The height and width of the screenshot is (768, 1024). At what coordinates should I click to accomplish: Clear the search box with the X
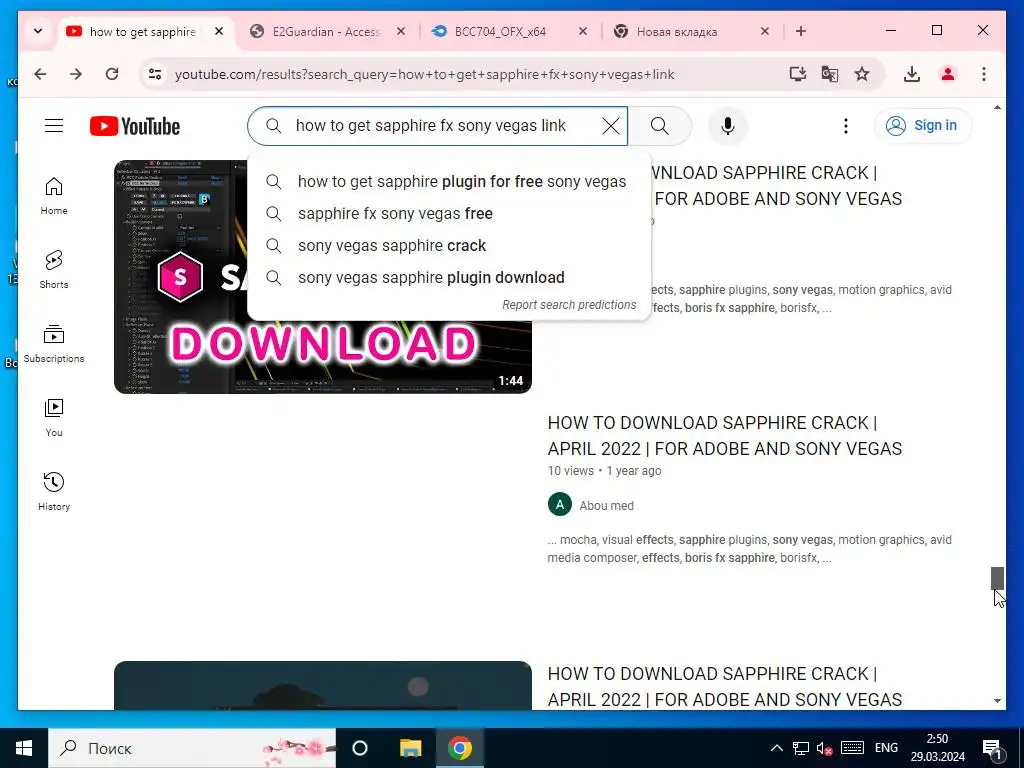(x=611, y=126)
